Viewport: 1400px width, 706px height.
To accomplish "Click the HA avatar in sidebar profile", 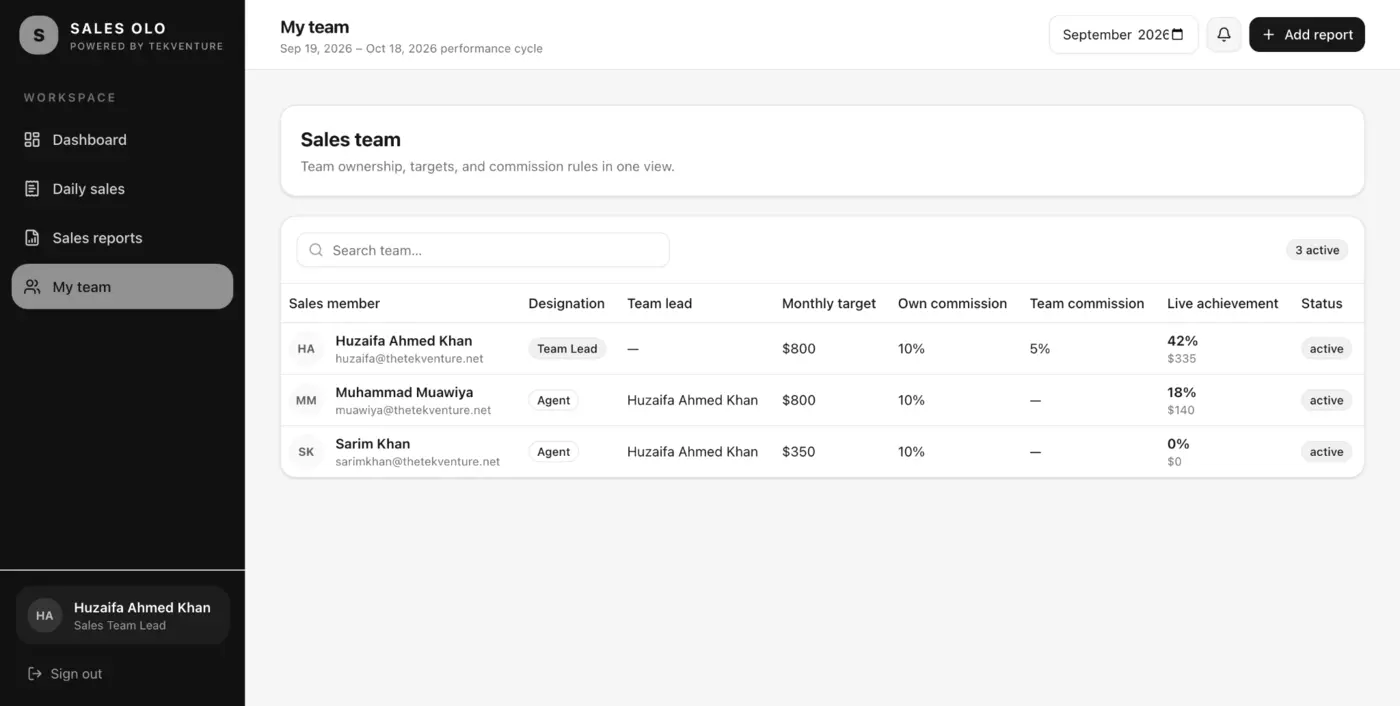I will coord(45,616).
